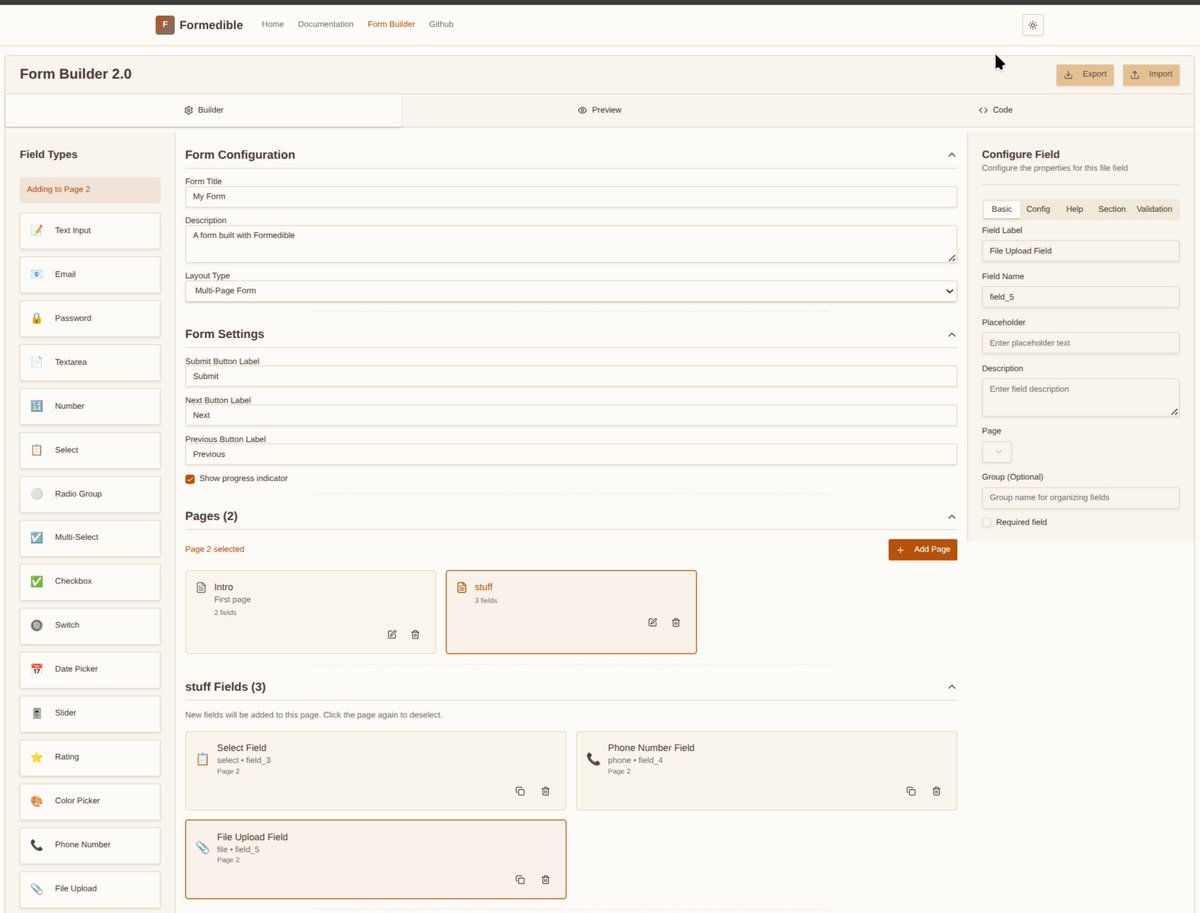Add a Rating field type
The image size is (1200, 913).
point(90,757)
